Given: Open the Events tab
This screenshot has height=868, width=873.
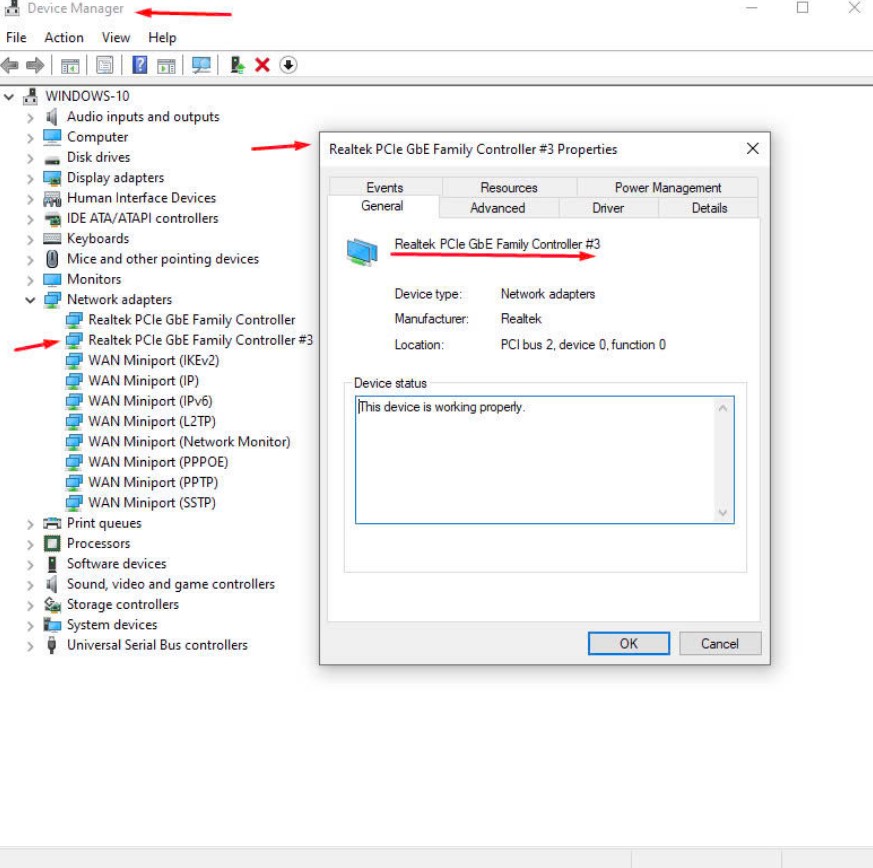Looking at the screenshot, I should [x=385, y=188].
